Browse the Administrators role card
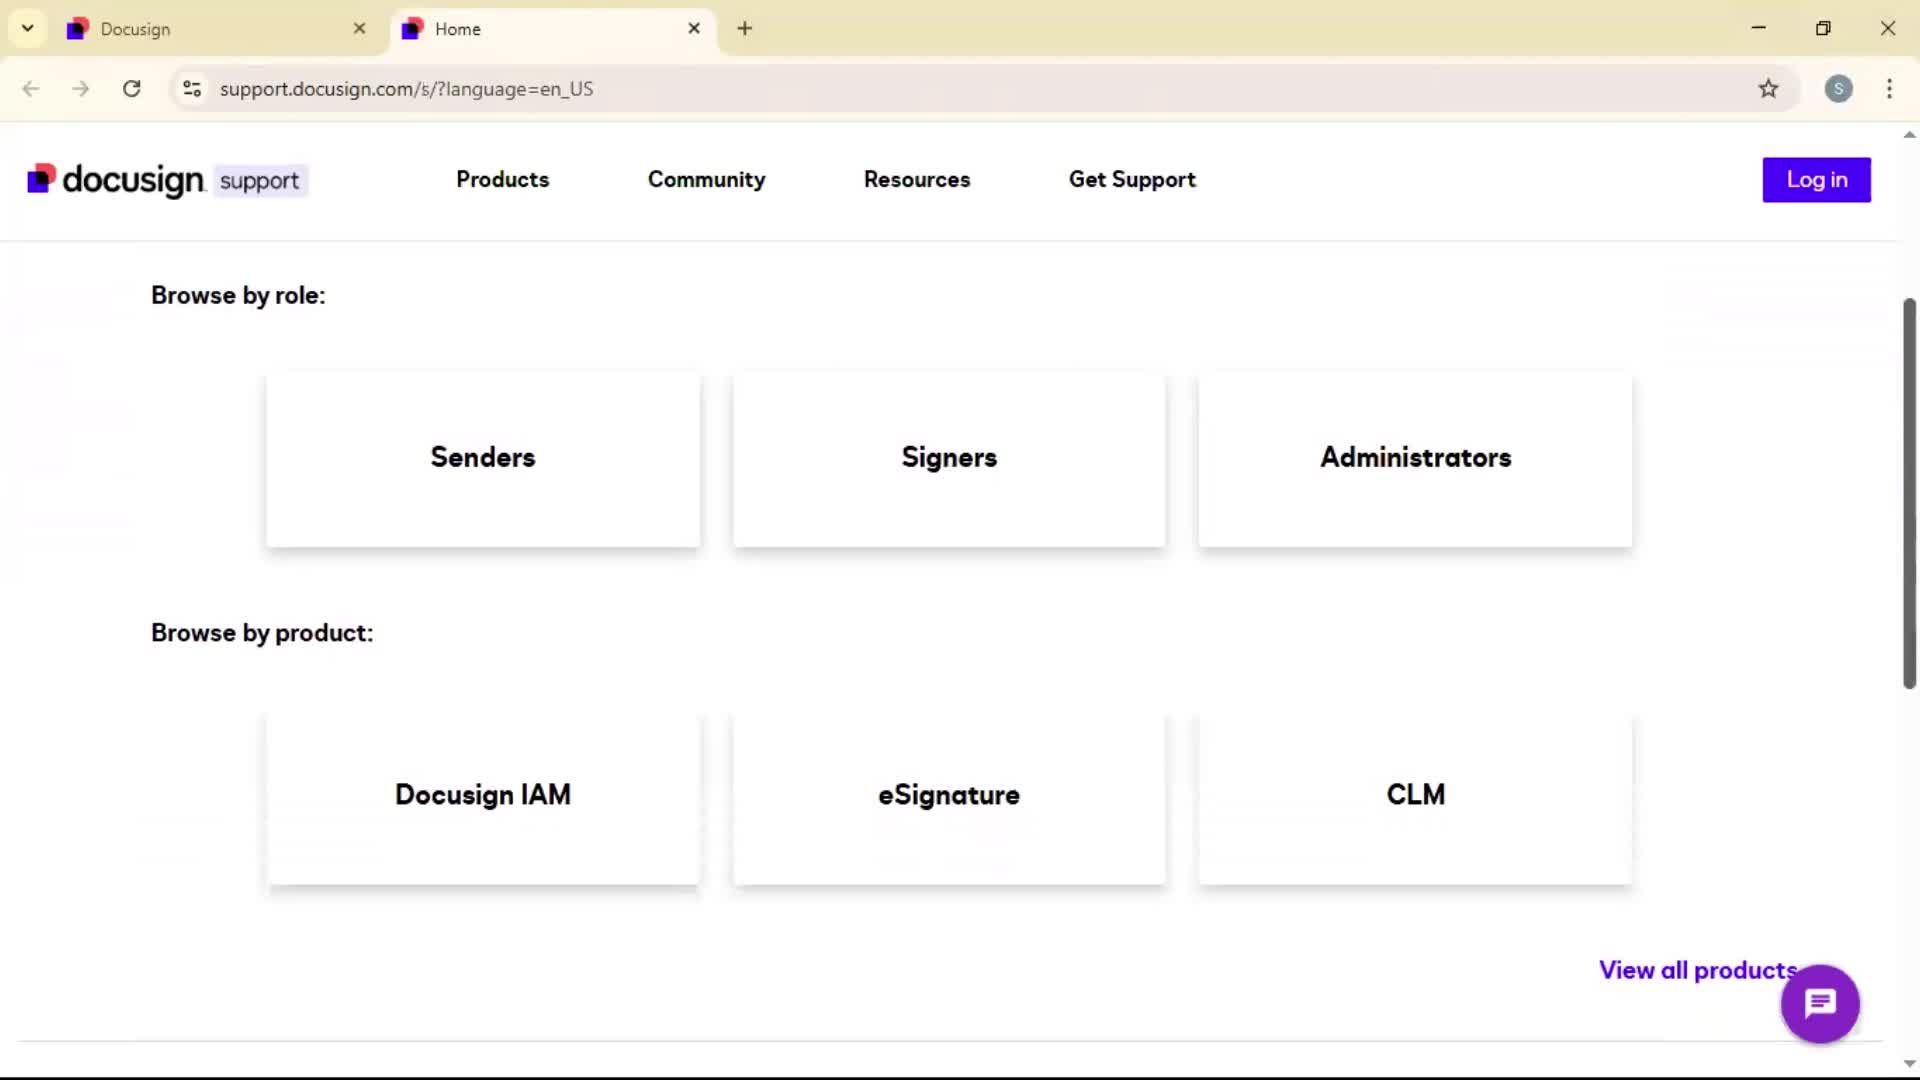 click(1415, 459)
